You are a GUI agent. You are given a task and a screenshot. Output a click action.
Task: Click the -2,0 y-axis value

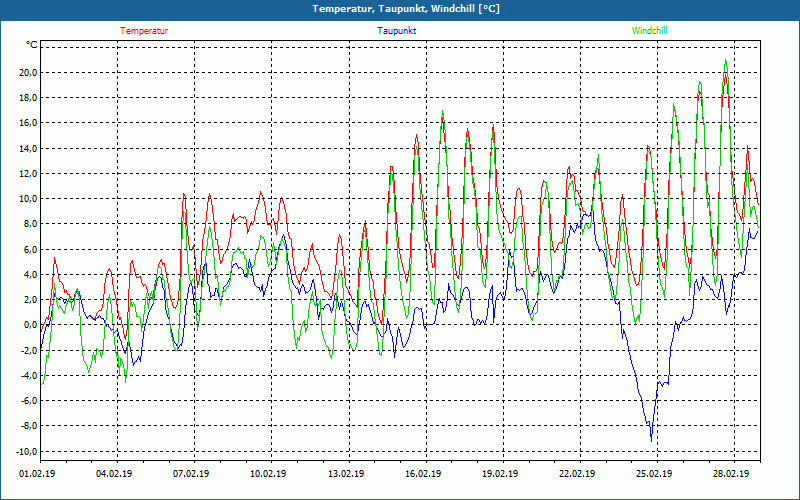tap(29, 351)
